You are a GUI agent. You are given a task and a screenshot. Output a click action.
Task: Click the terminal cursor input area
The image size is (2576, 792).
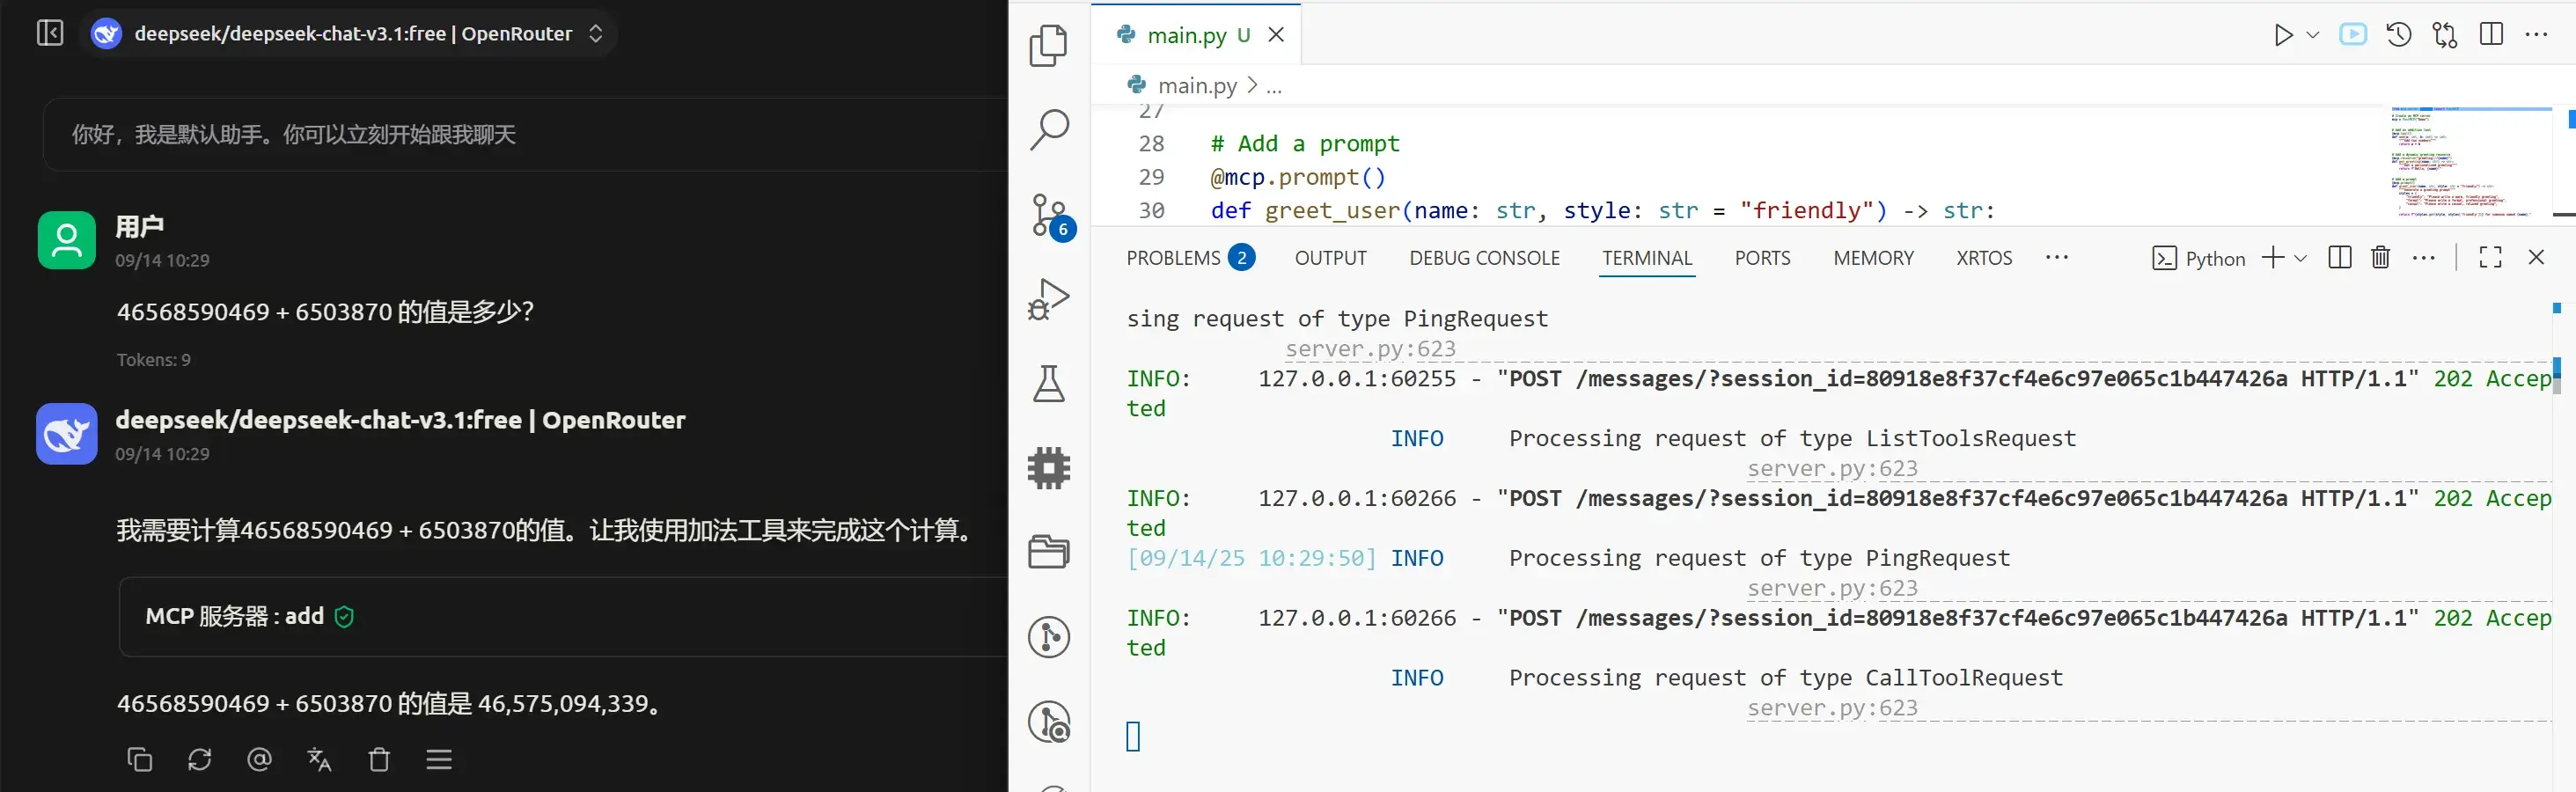click(1133, 737)
